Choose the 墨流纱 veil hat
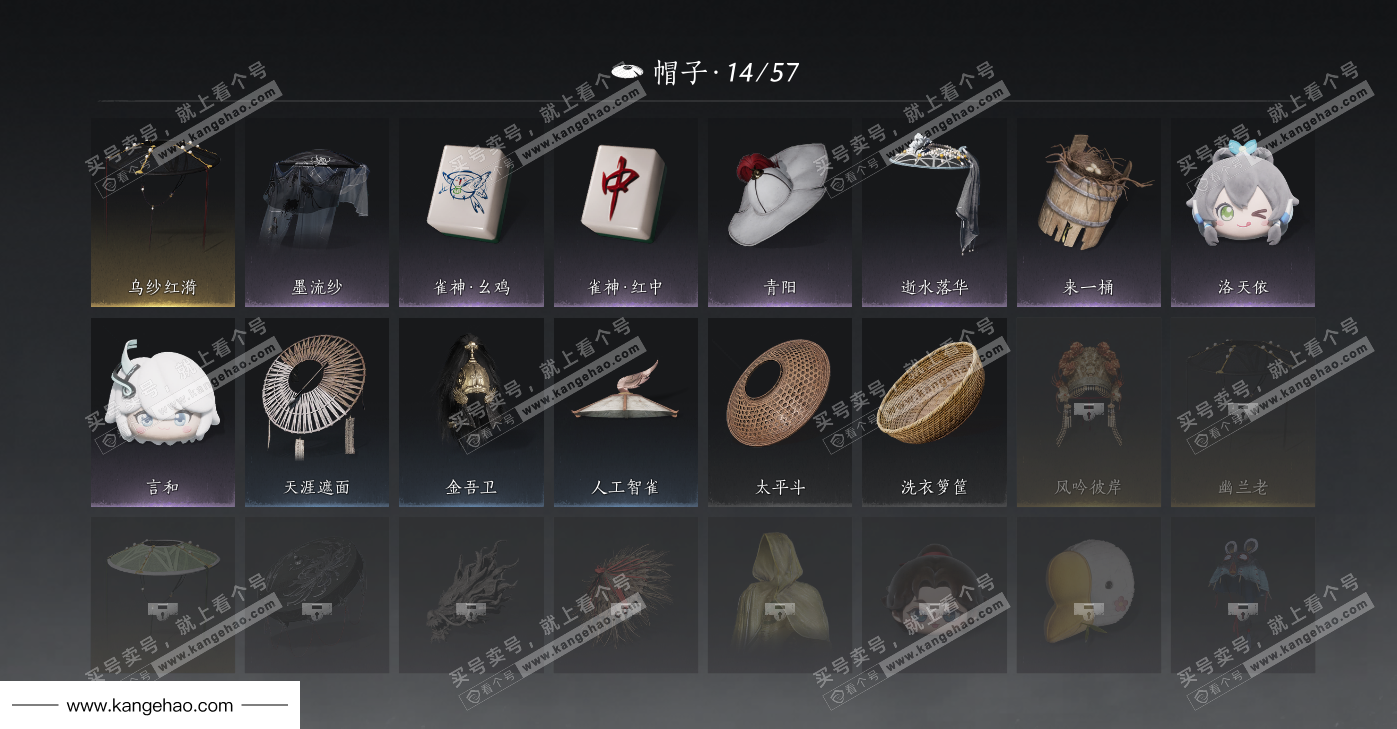Screen dimensions: 1397x729 pos(317,212)
